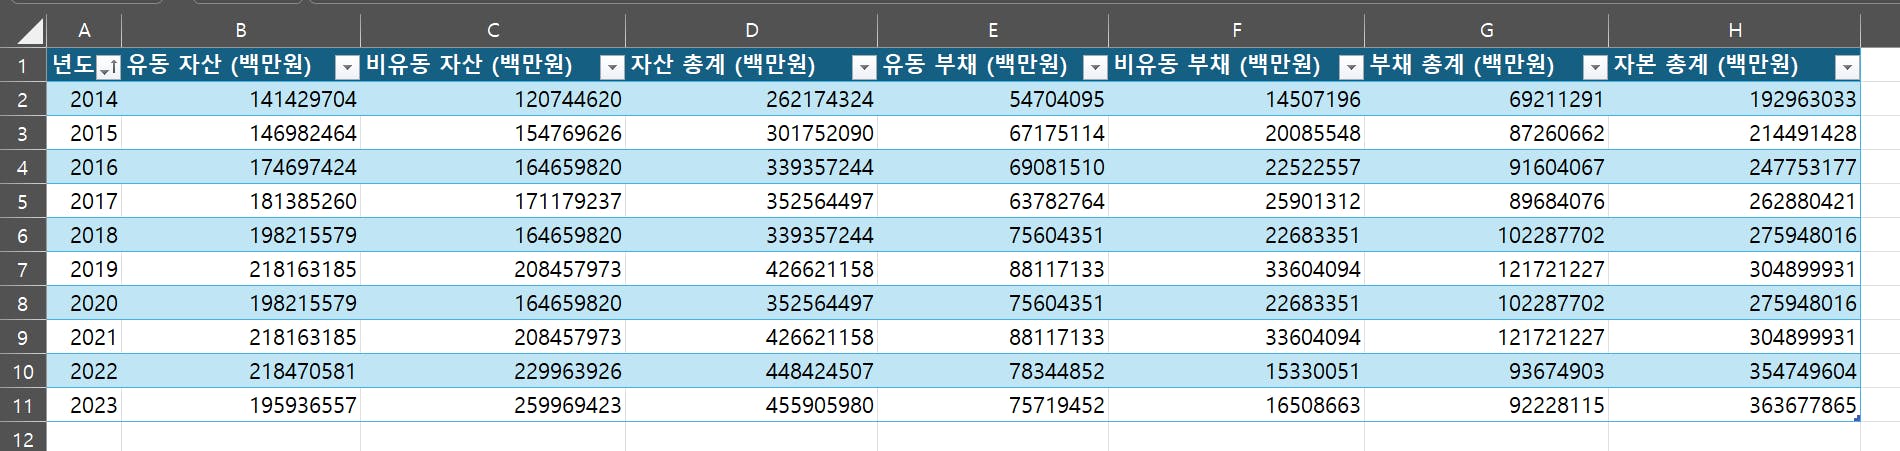This screenshot has width=1900, height=451.
Task: Open filter dropdown for 부채 총계 column
Action: click(1595, 67)
